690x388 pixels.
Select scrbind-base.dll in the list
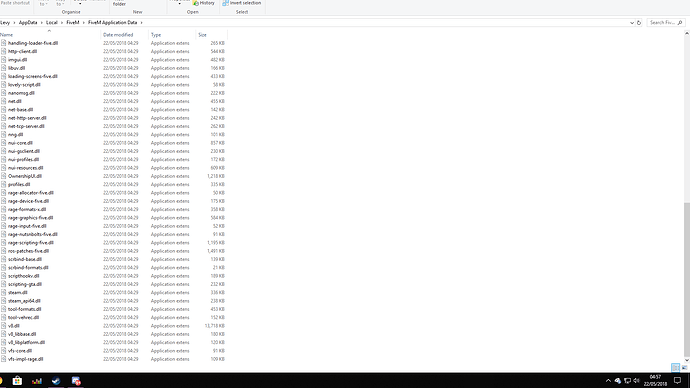(25, 260)
